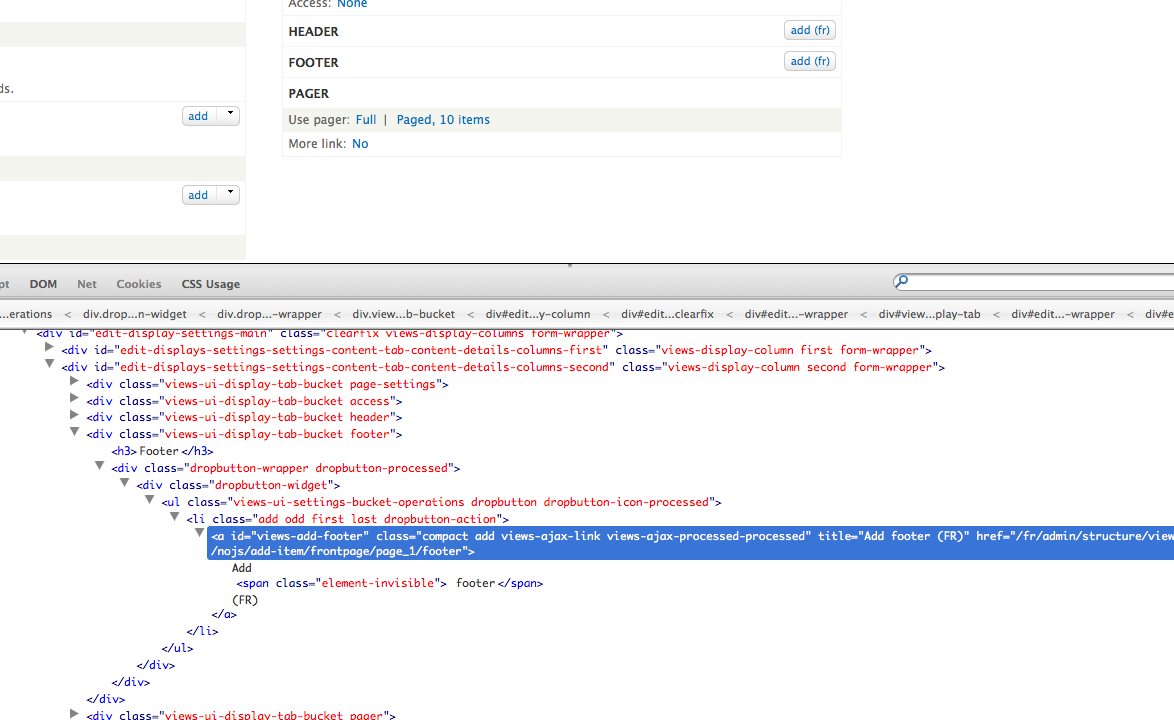Switch to the Cookies tab in Firebug
The image size is (1174, 720).
(x=139, y=284)
